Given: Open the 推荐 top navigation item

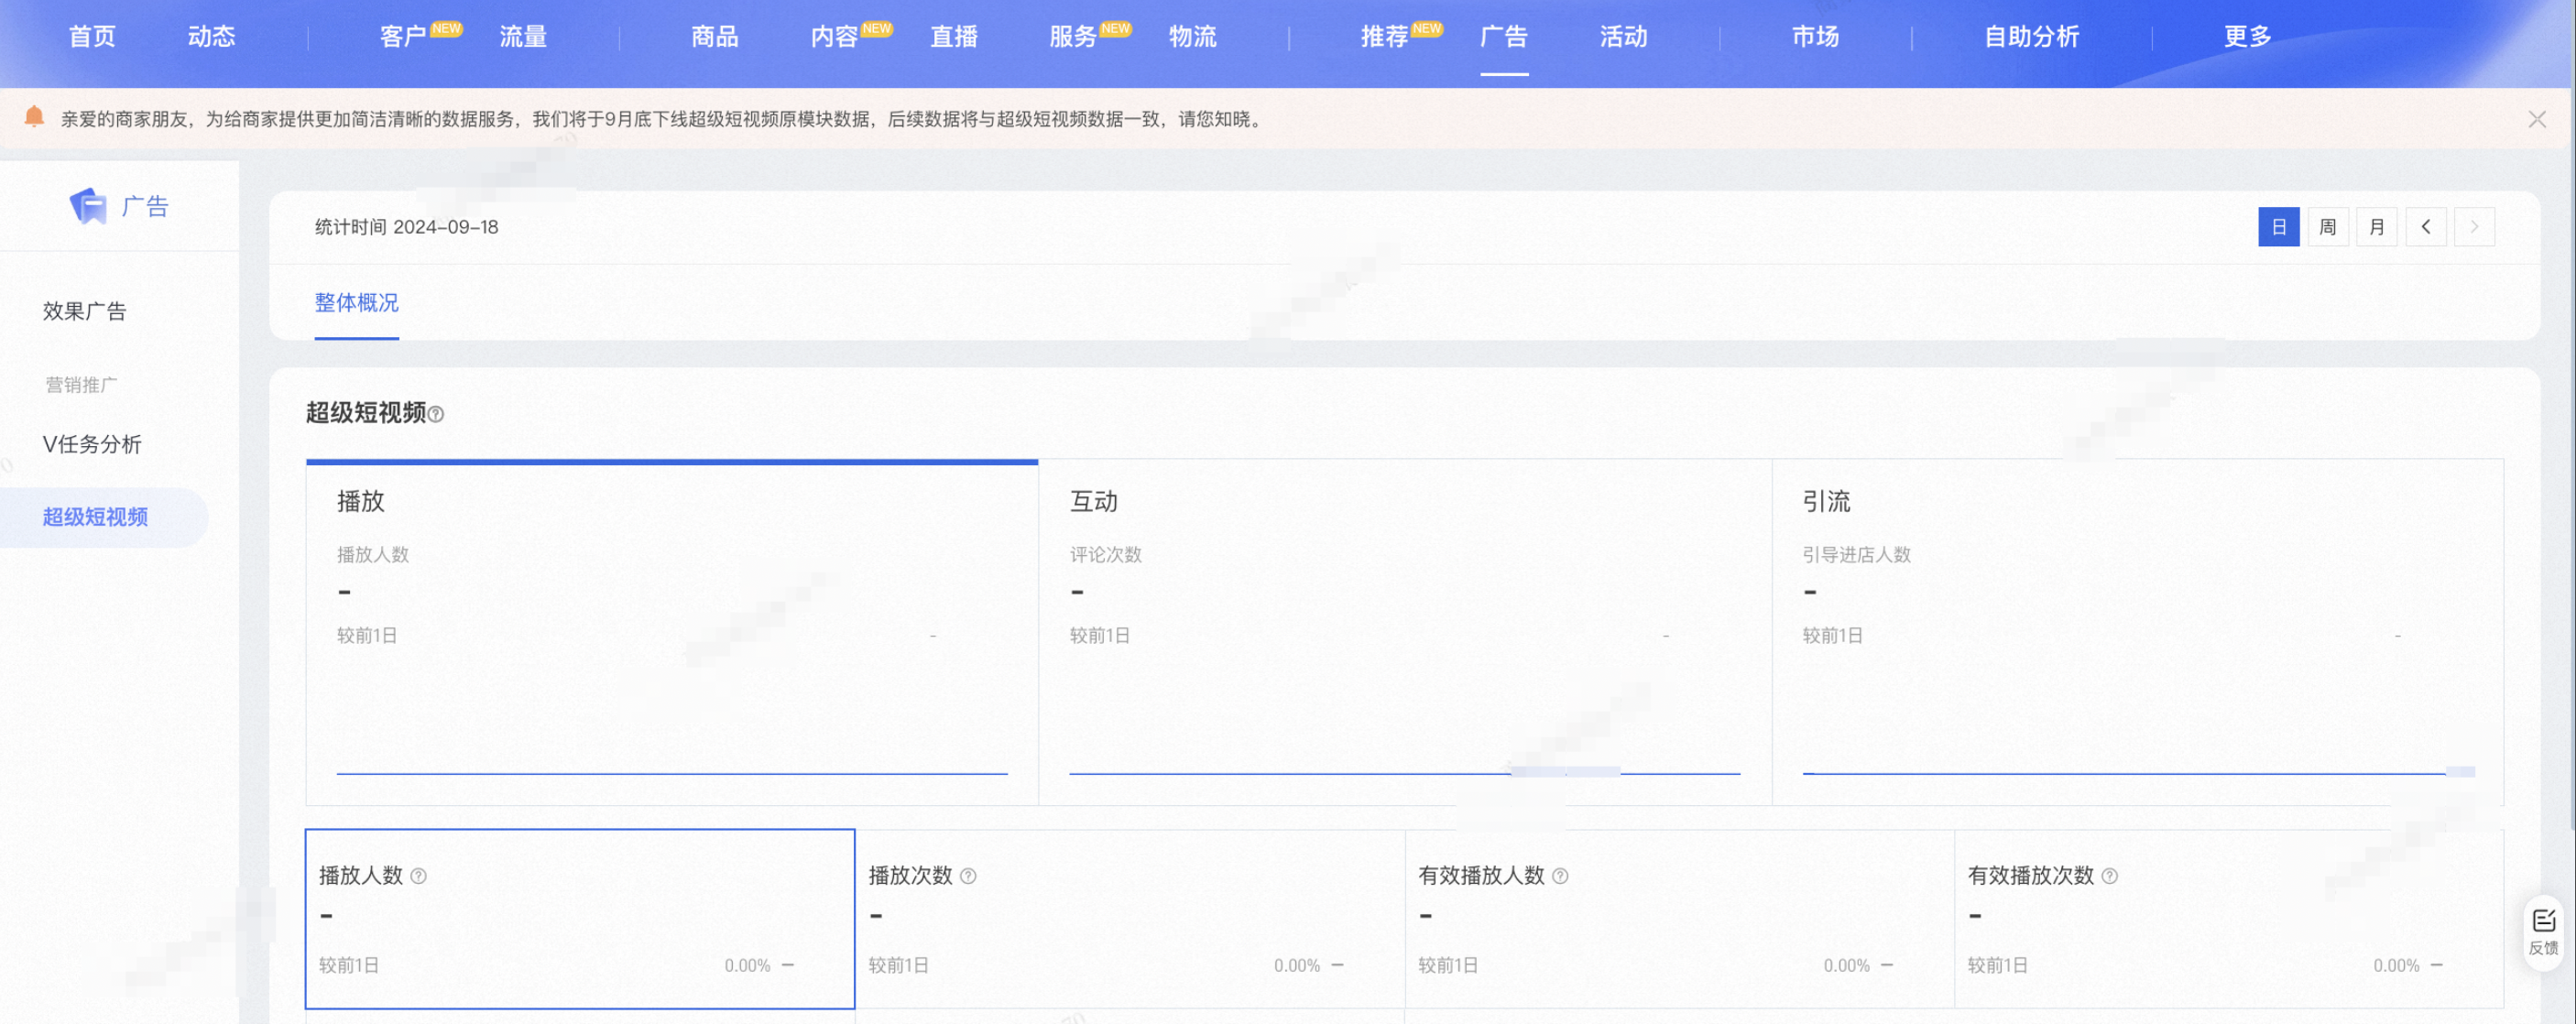Looking at the screenshot, I should click(1384, 37).
